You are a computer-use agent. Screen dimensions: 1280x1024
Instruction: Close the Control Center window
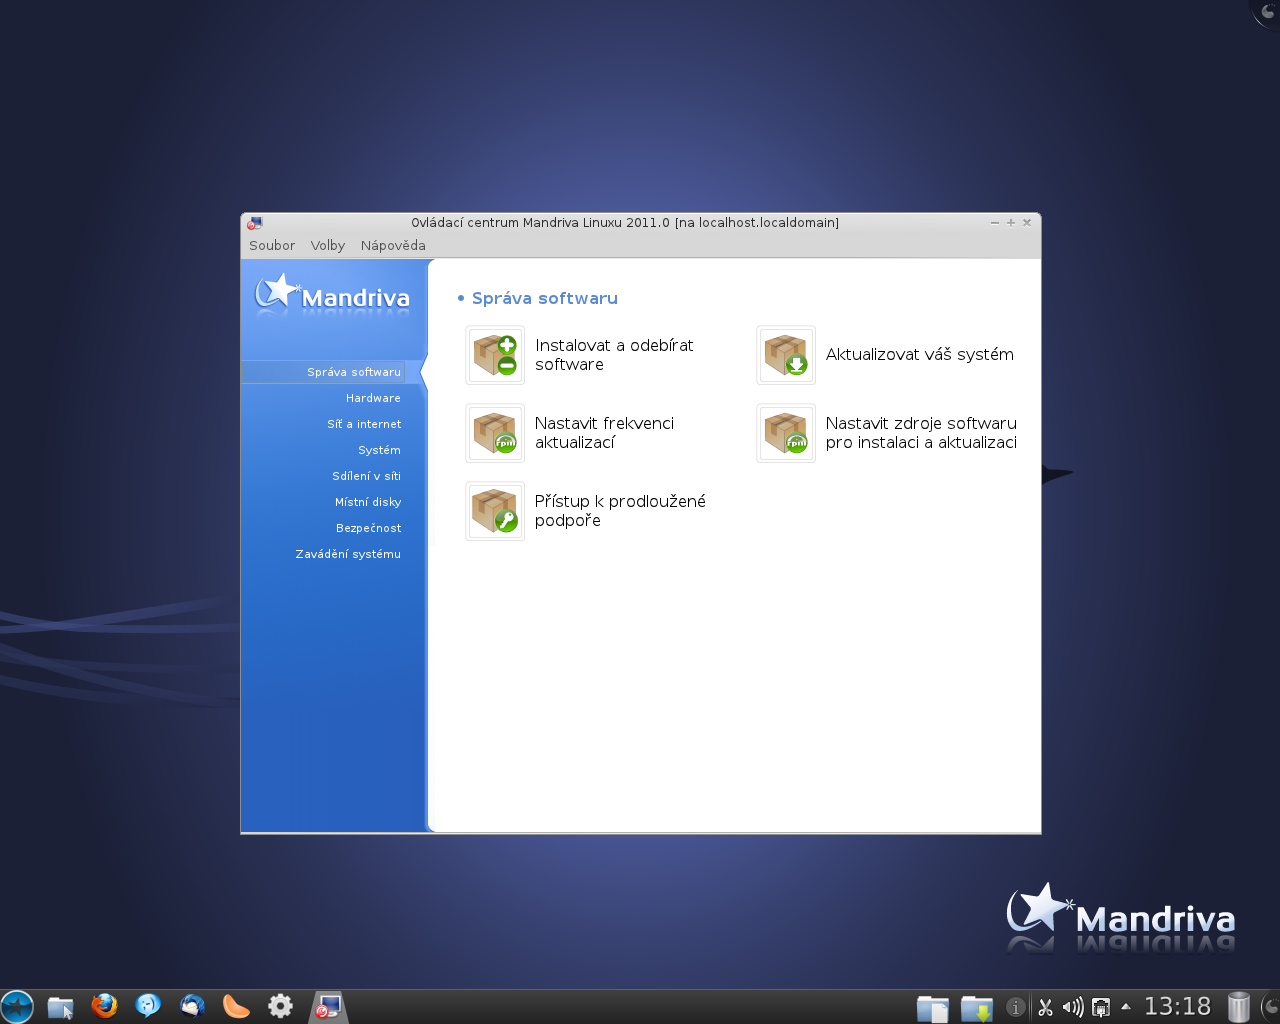[x=1027, y=223]
